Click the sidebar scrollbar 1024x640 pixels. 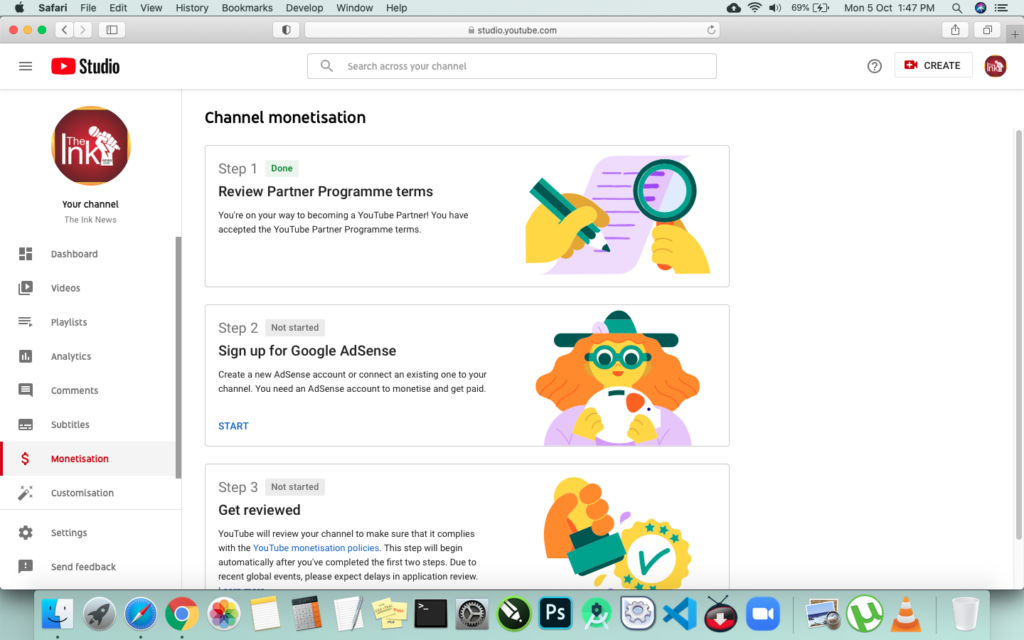tap(178, 357)
